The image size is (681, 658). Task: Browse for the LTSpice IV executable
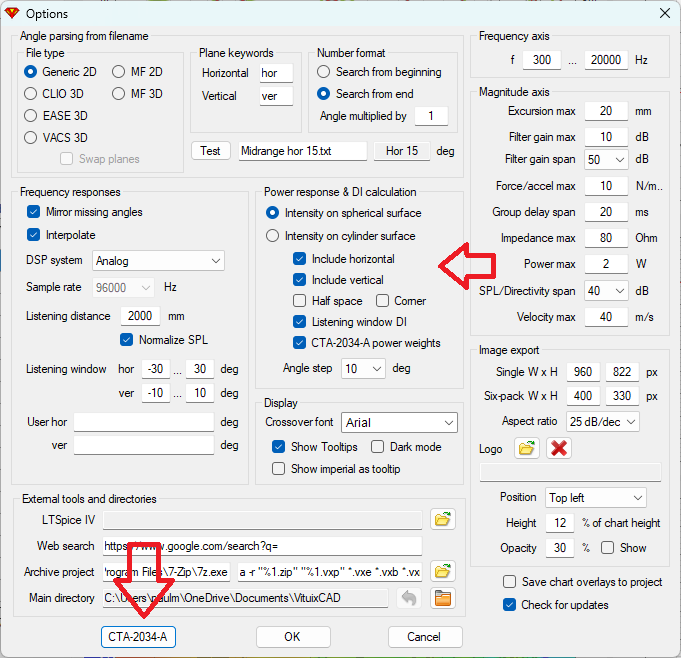(442, 519)
